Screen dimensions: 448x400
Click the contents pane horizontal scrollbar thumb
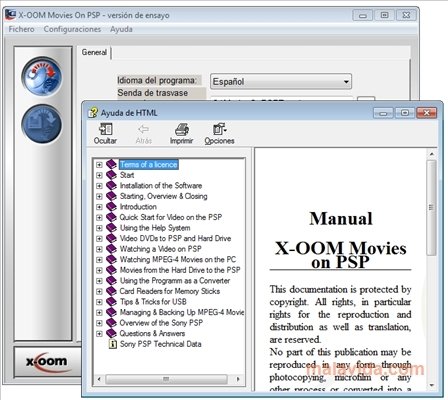pos(166,379)
